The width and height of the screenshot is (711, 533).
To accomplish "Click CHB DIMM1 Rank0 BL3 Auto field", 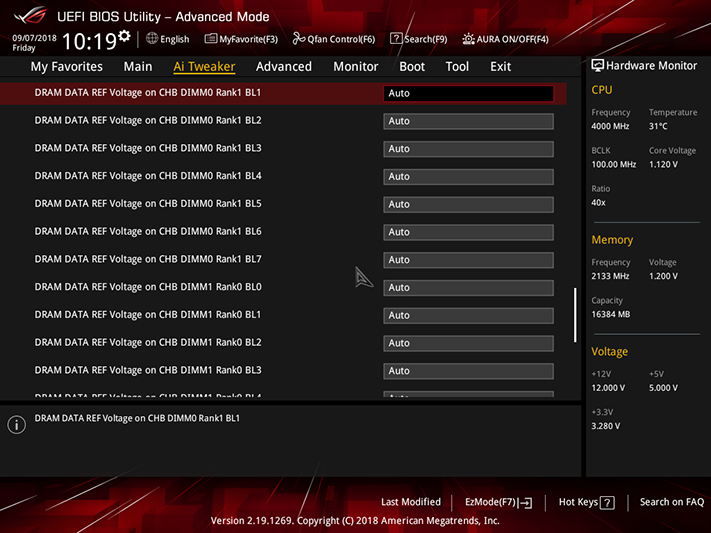I will (468, 371).
